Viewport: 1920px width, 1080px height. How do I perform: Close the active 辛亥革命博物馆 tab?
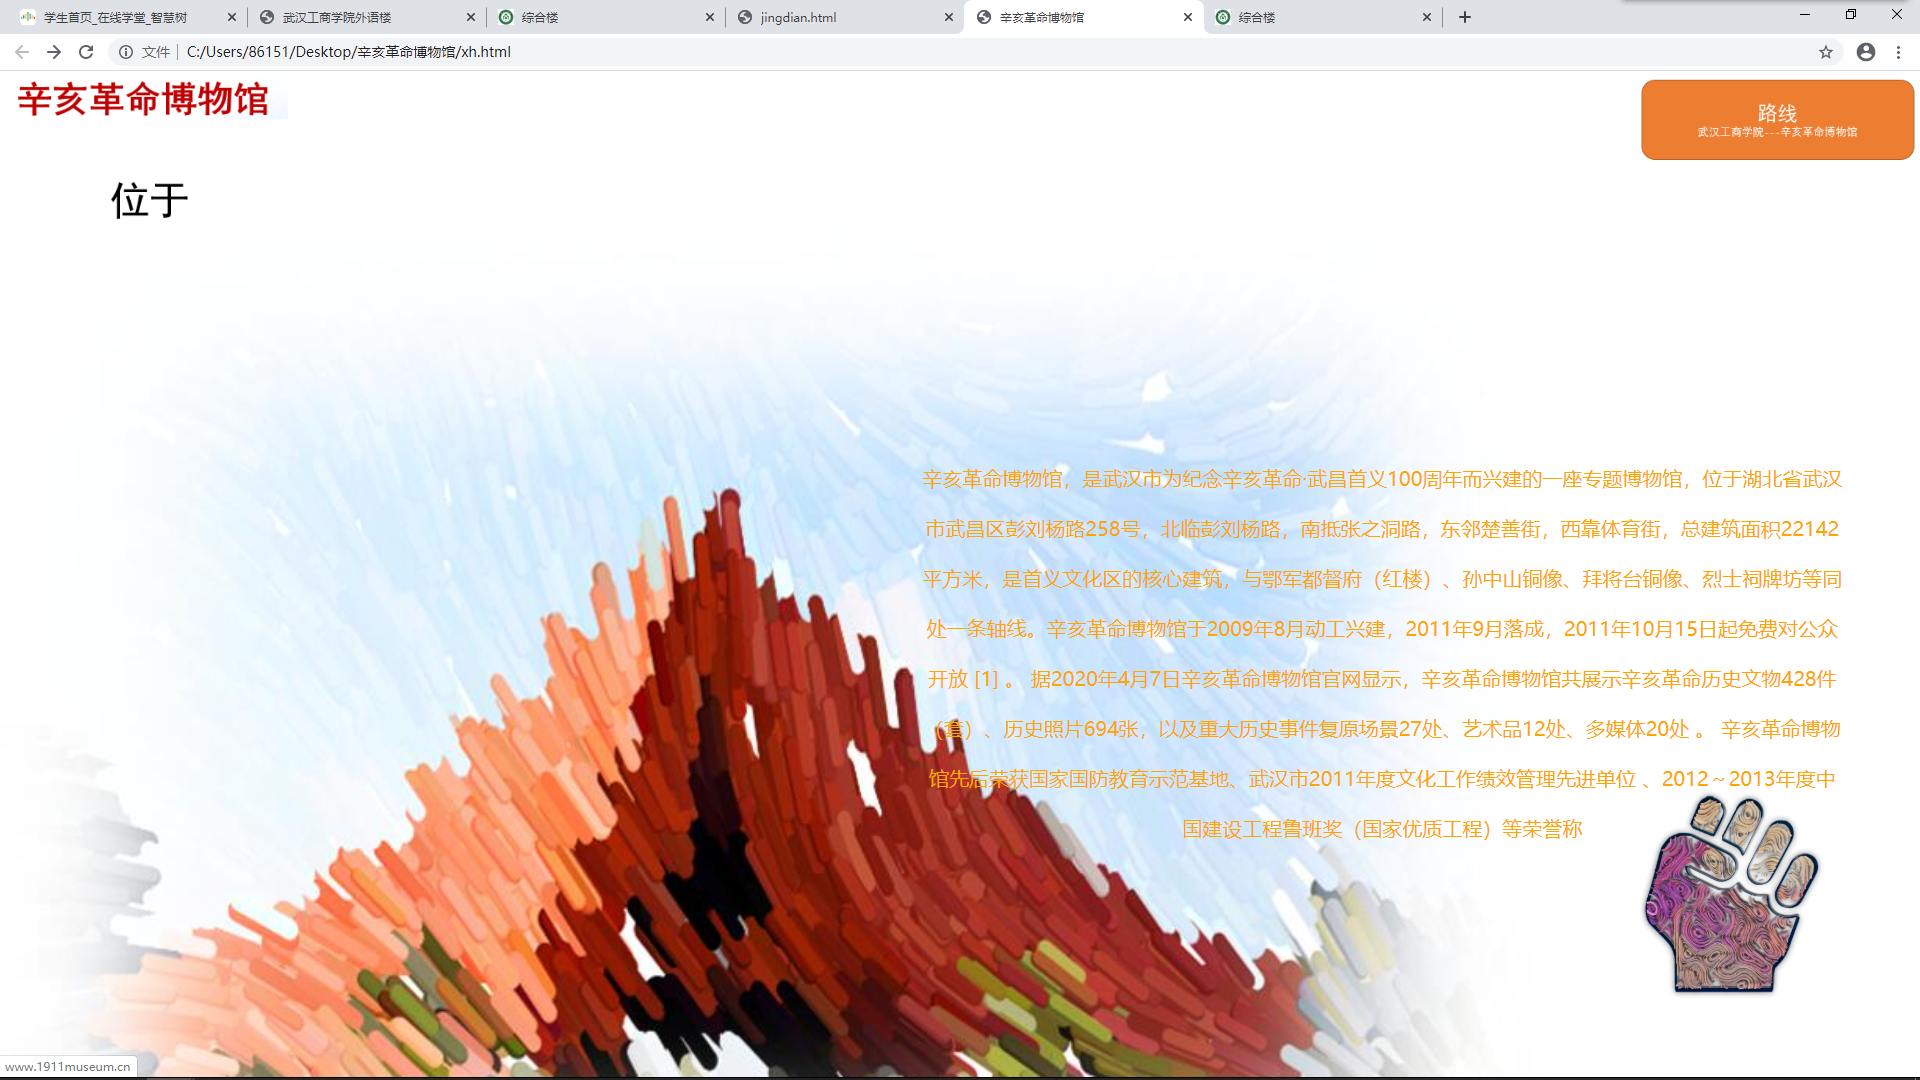(1188, 17)
